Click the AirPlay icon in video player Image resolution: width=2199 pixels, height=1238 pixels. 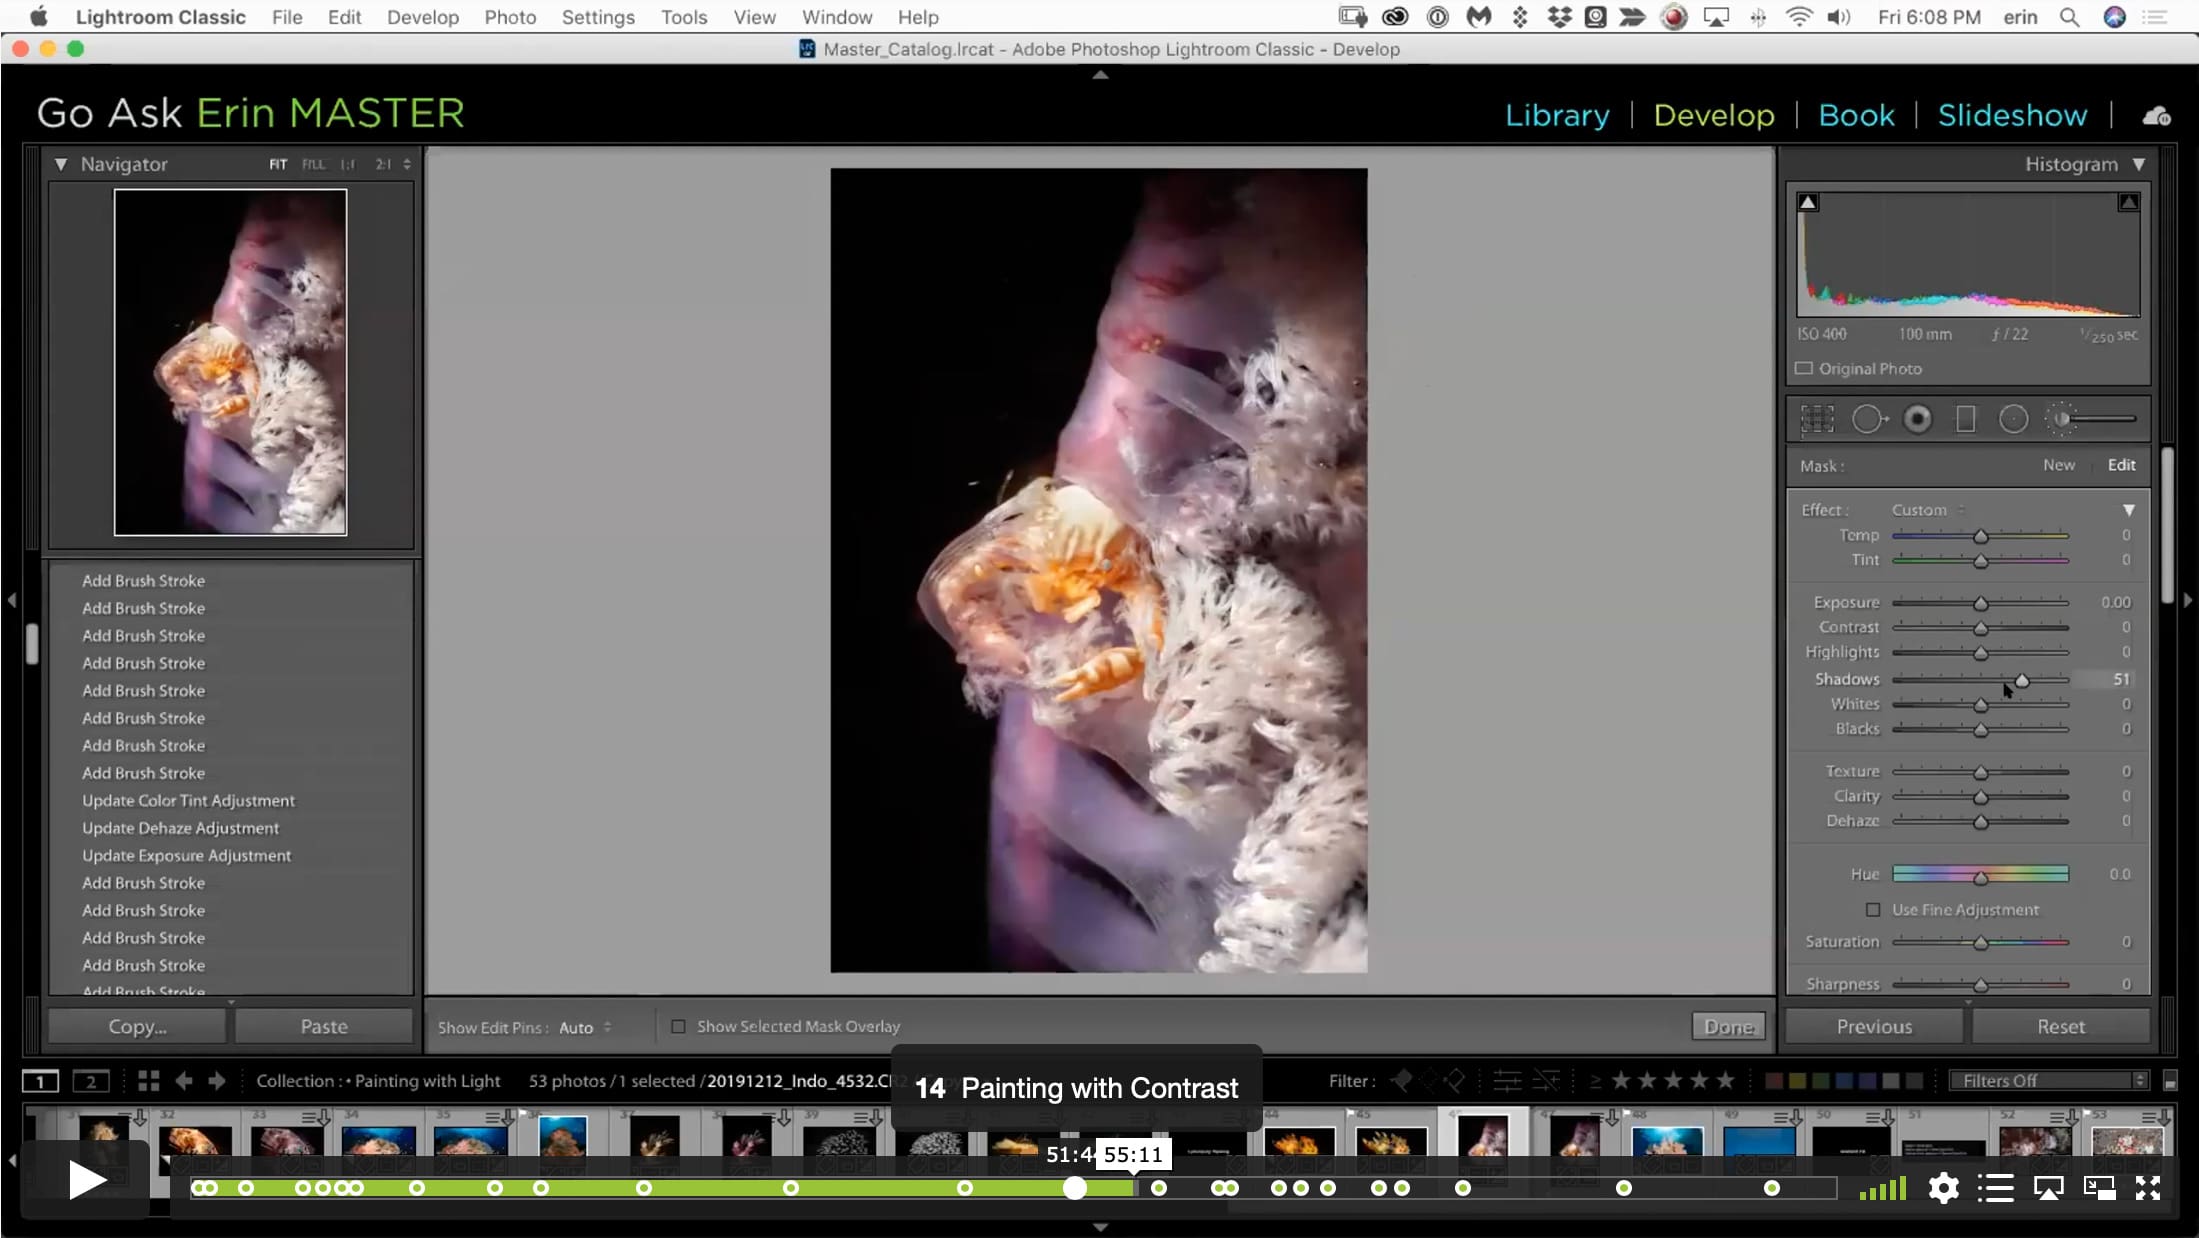2048,1188
